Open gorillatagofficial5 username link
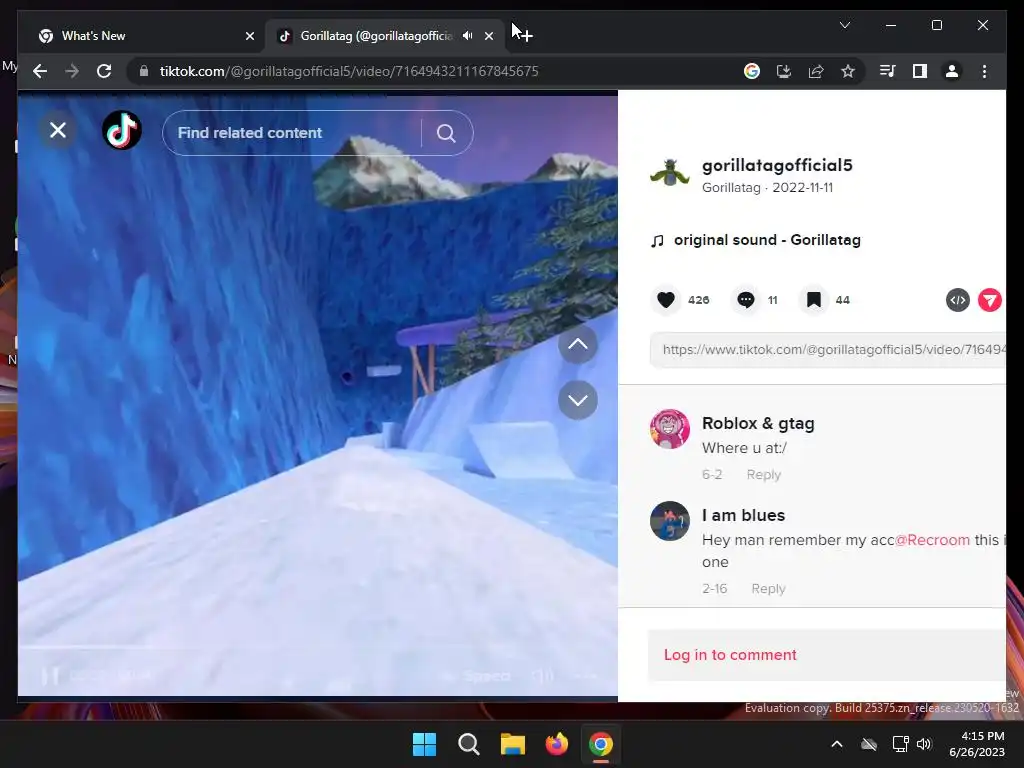 click(x=777, y=165)
